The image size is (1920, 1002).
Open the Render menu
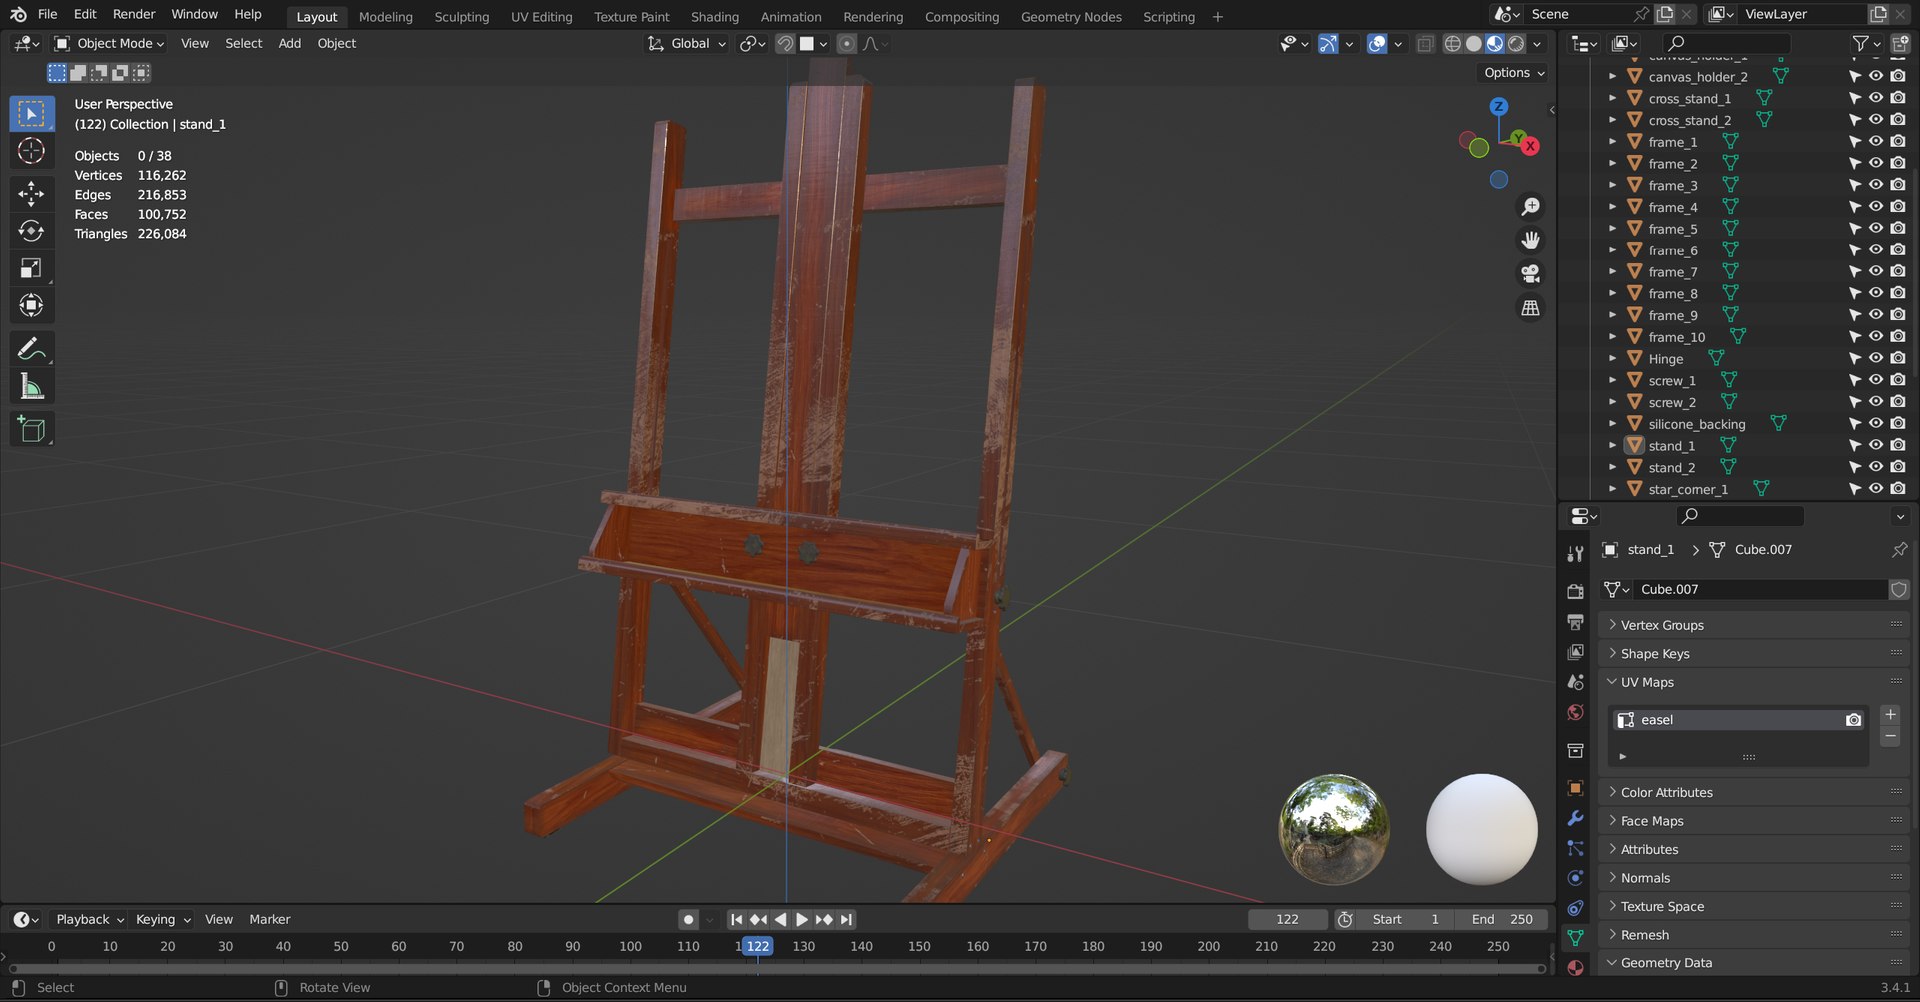134,14
